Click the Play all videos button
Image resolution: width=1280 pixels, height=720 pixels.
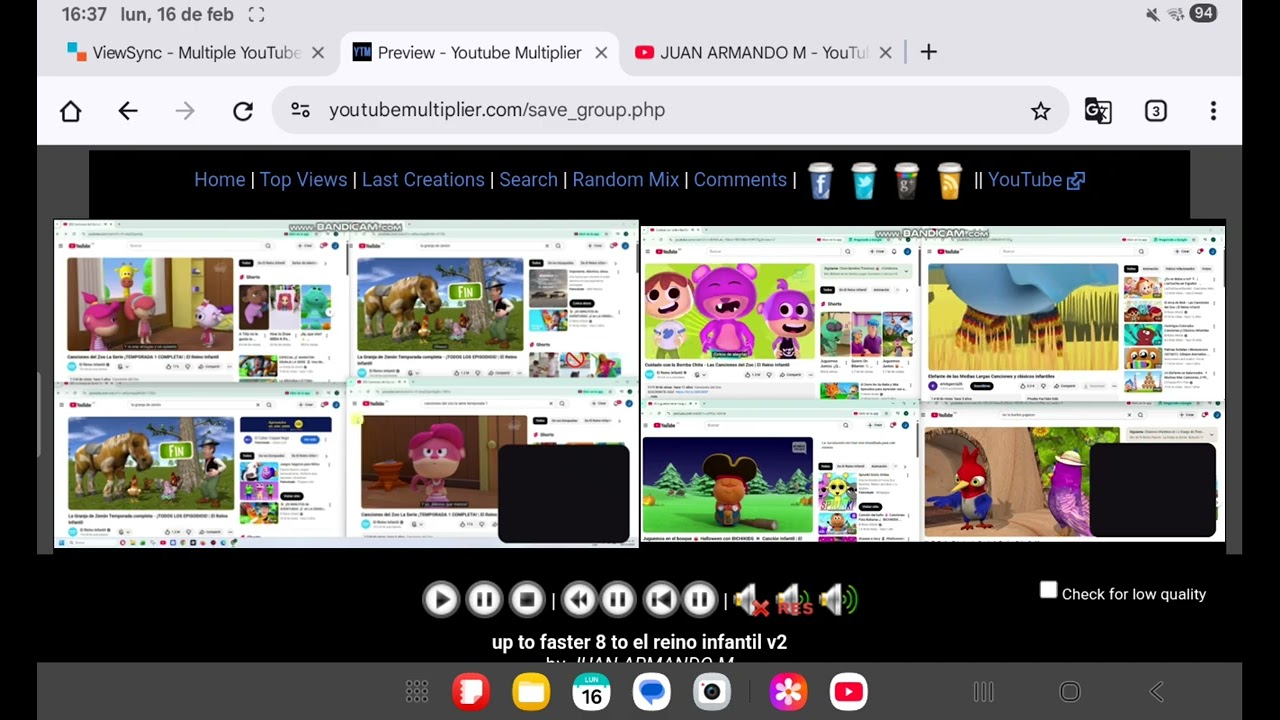click(x=440, y=599)
